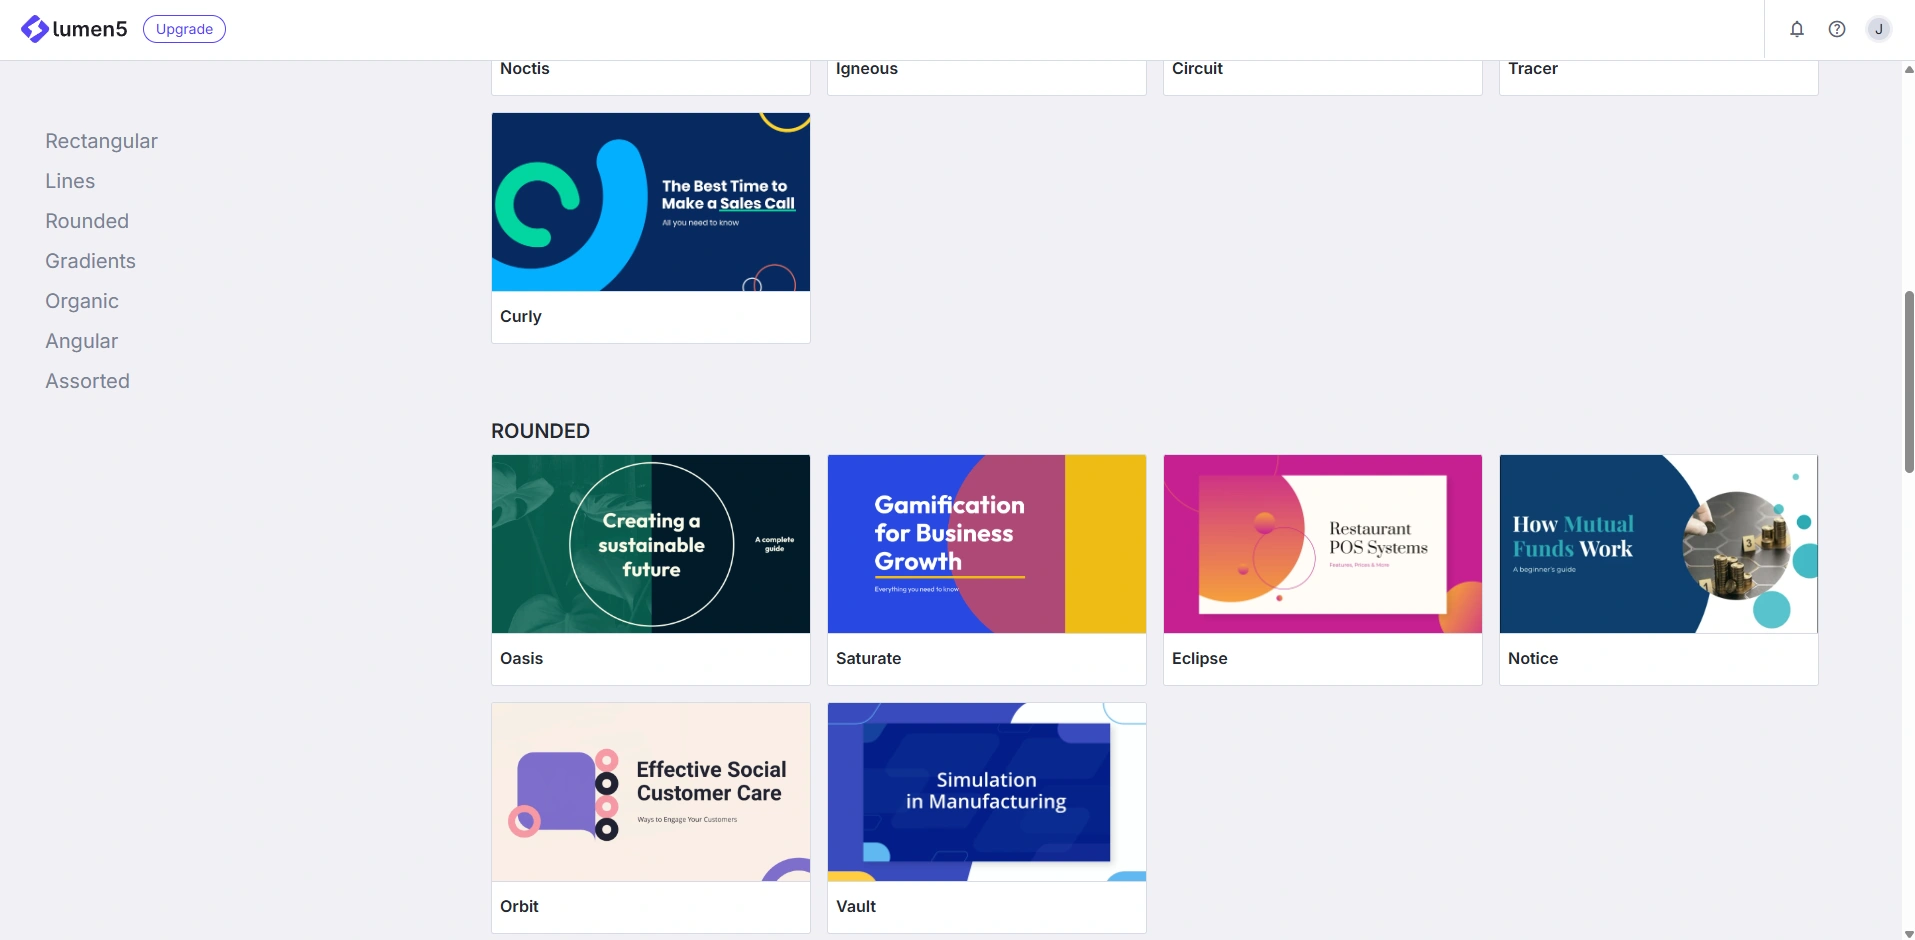The image size is (1915, 940).
Task: Open the help question mark icon
Action: point(1837,29)
